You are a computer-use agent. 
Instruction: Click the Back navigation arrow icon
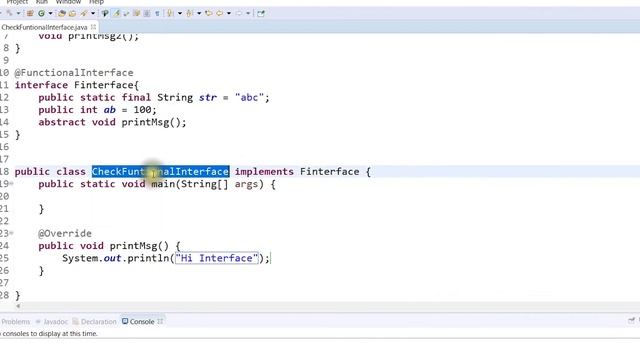220,13
